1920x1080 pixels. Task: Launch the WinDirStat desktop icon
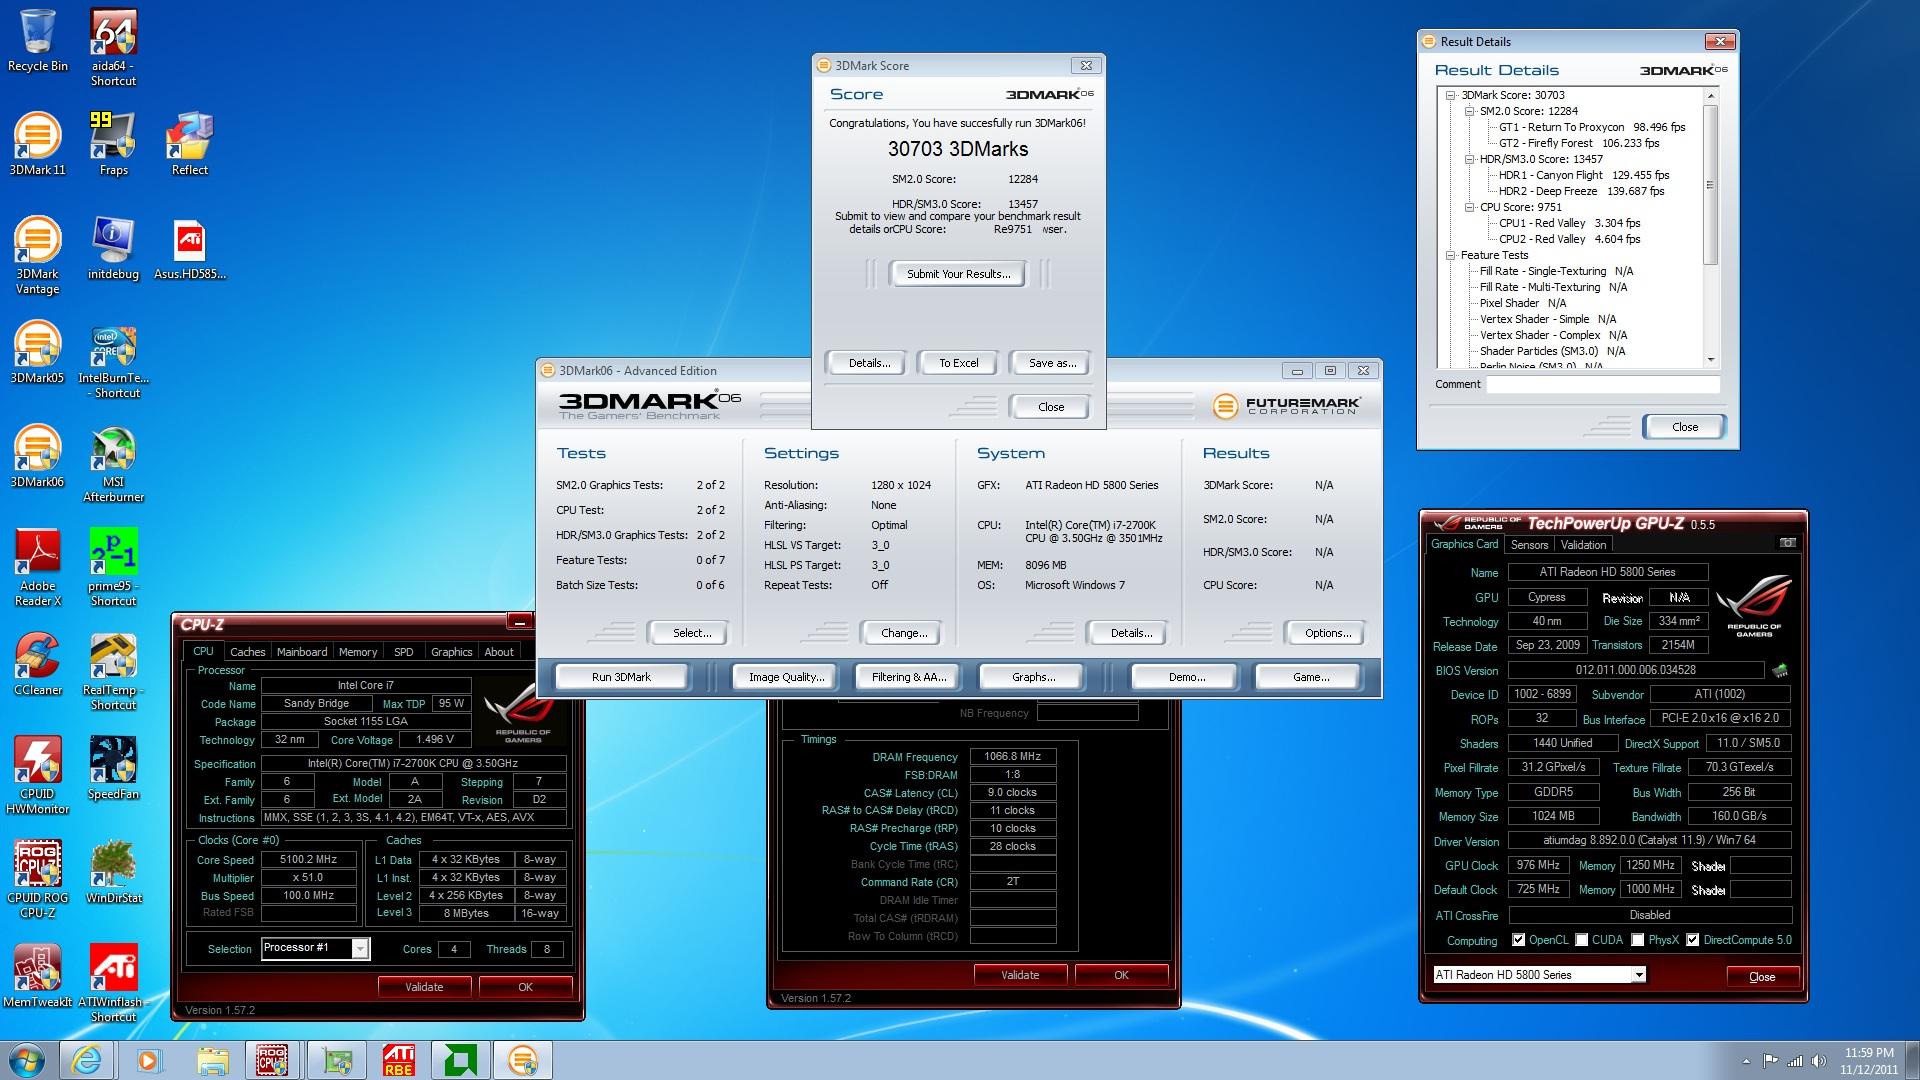pyautogui.click(x=113, y=872)
